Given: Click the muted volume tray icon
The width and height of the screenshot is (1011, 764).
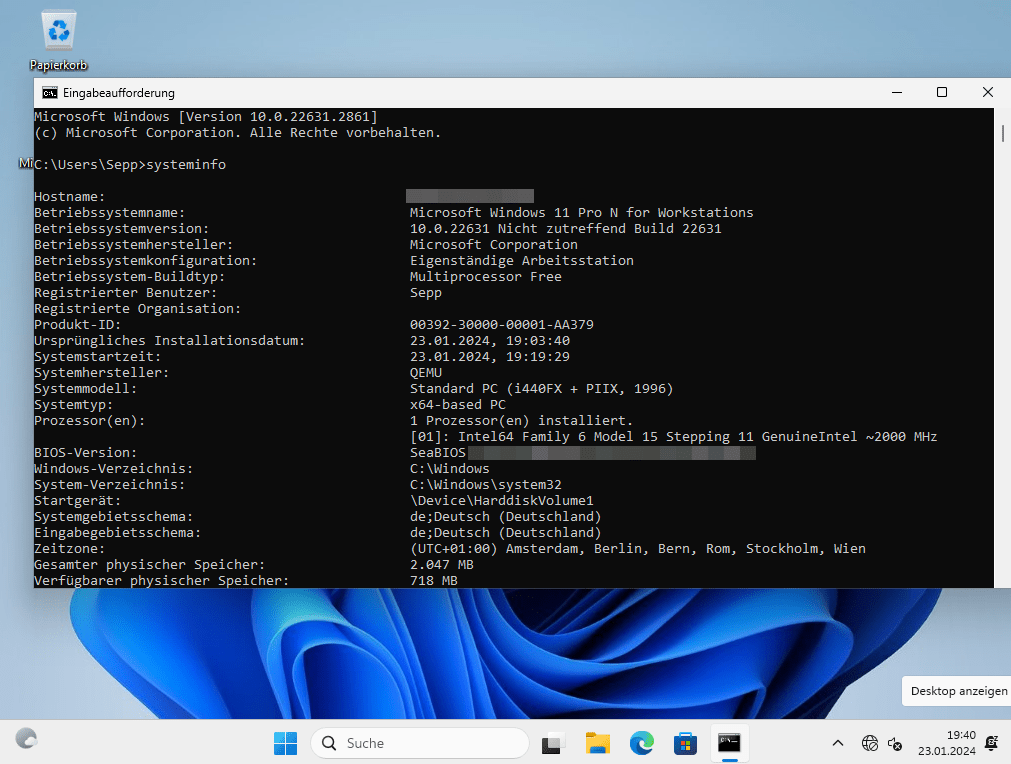Looking at the screenshot, I should [x=894, y=743].
